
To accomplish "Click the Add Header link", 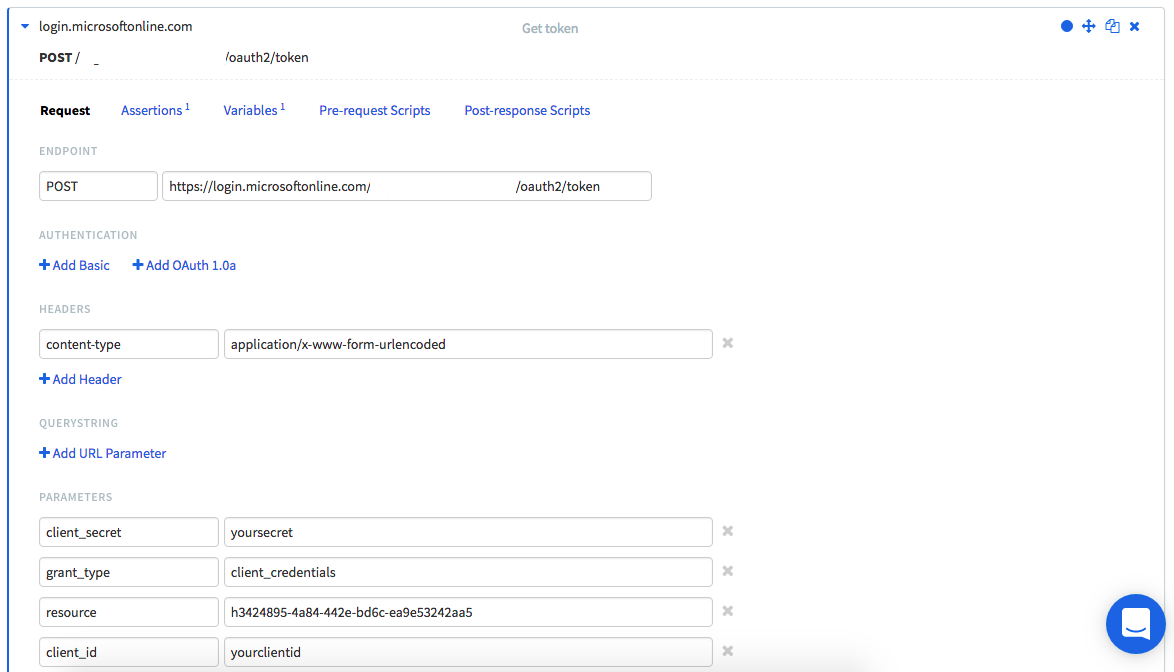I will coord(81,379).
